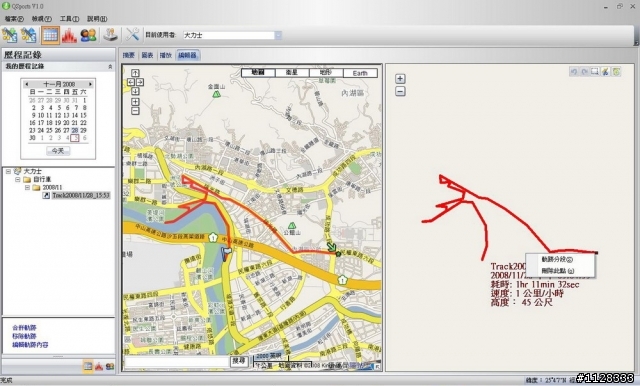Switch map to 衛星 satellite view
The width and height of the screenshot is (640, 386).
[292, 73]
